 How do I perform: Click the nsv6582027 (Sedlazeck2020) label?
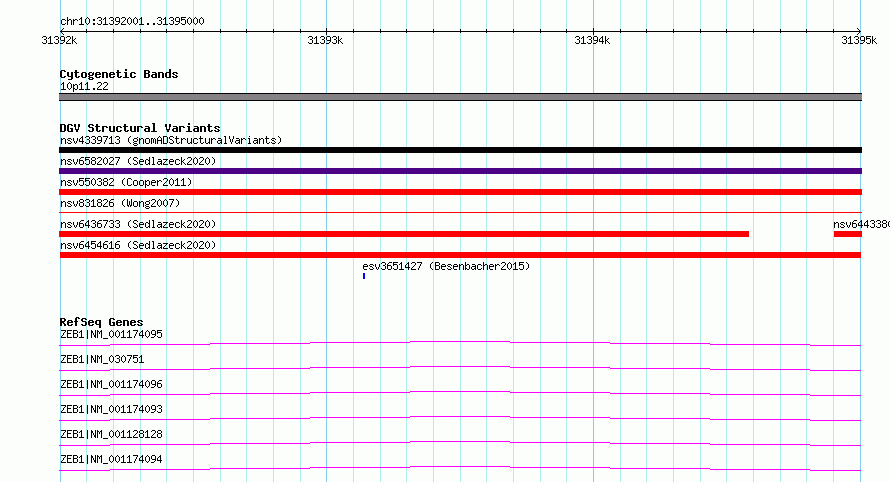[x=138, y=161]
